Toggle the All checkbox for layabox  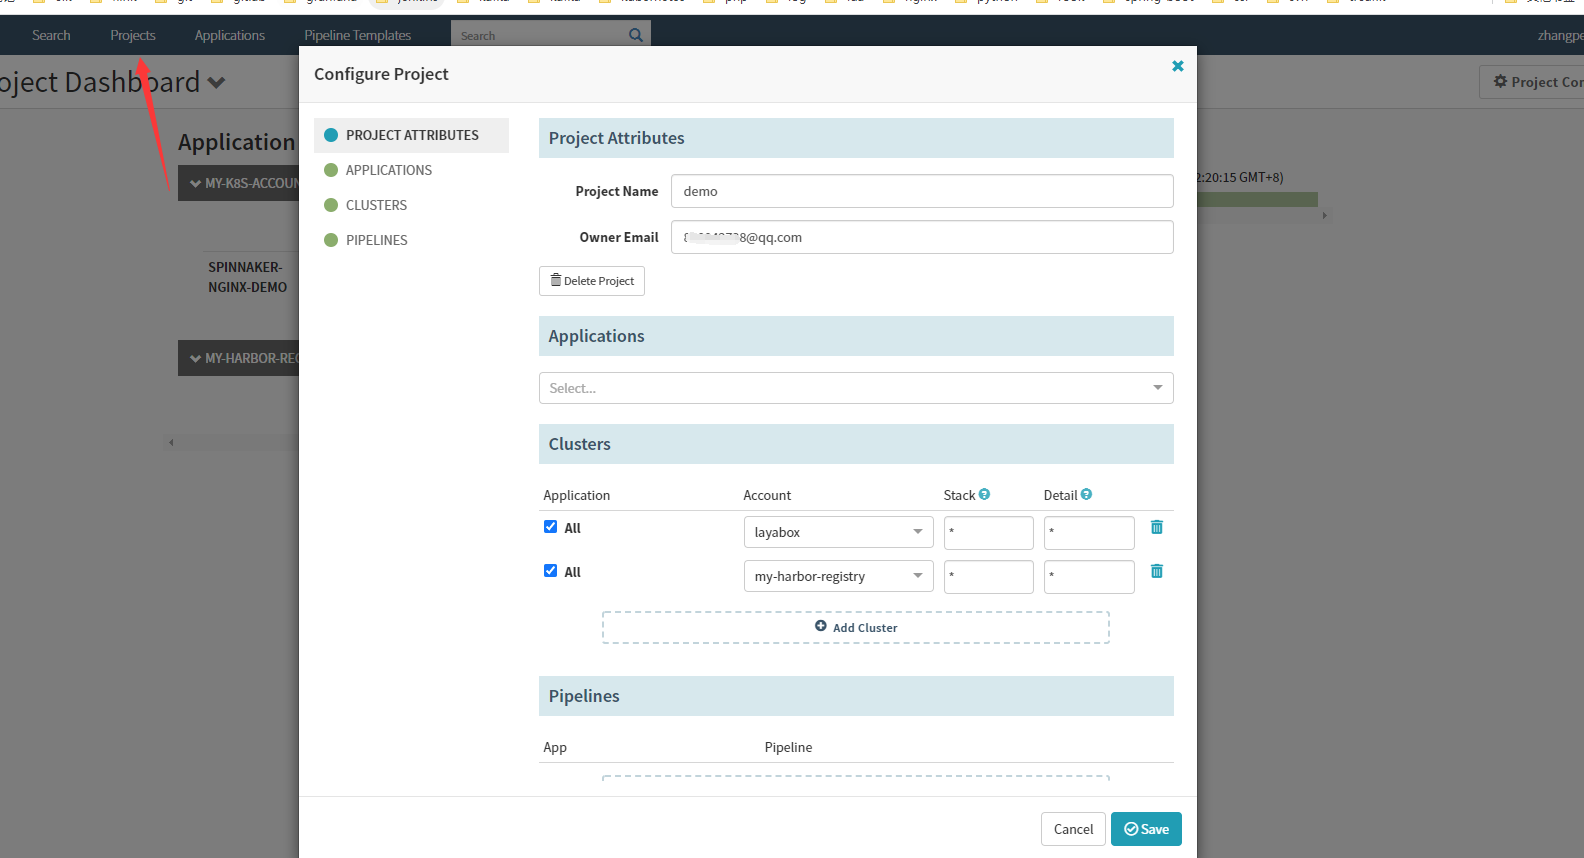tap(550, 527)
